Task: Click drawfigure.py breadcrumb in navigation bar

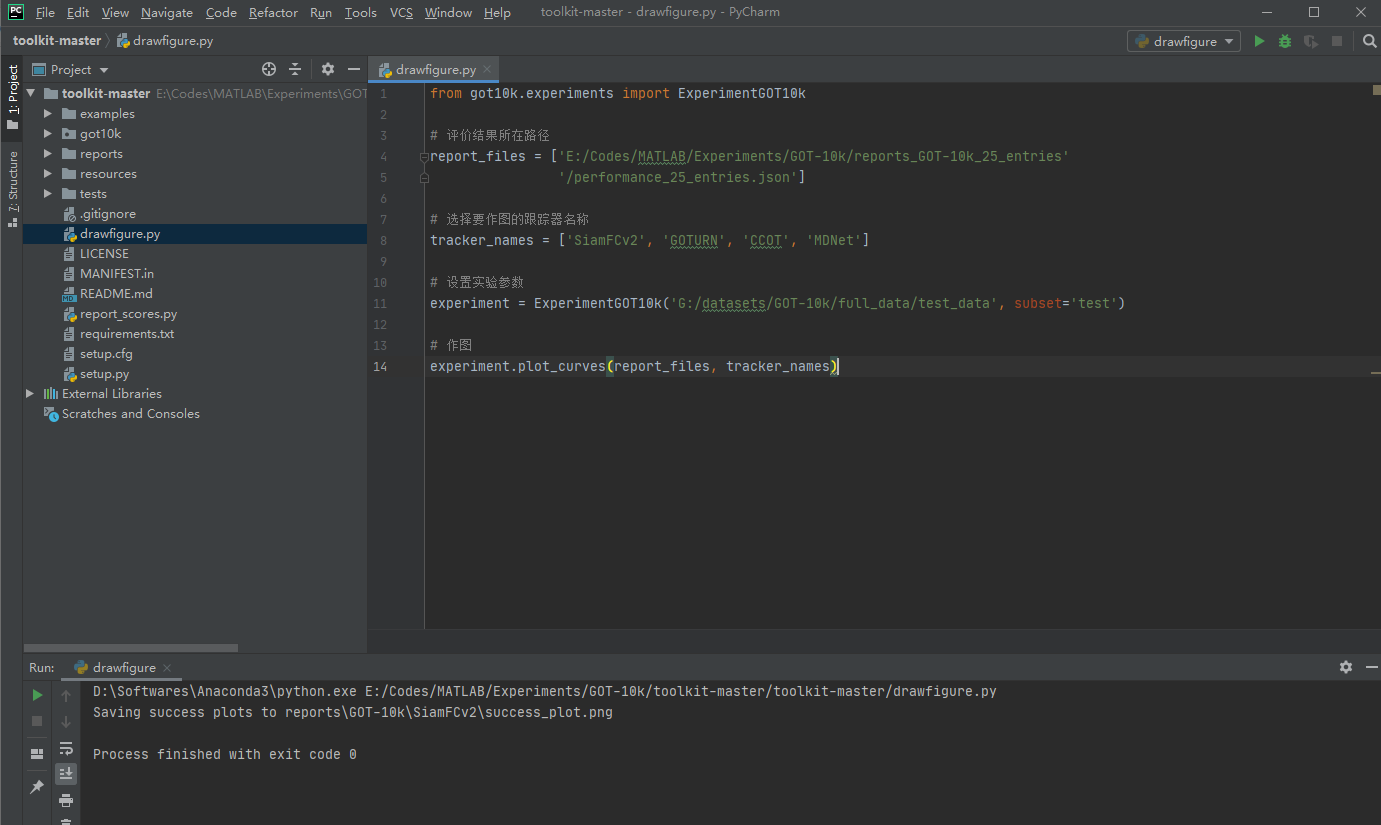Action: pyautogui.click(x=164, y=41)
